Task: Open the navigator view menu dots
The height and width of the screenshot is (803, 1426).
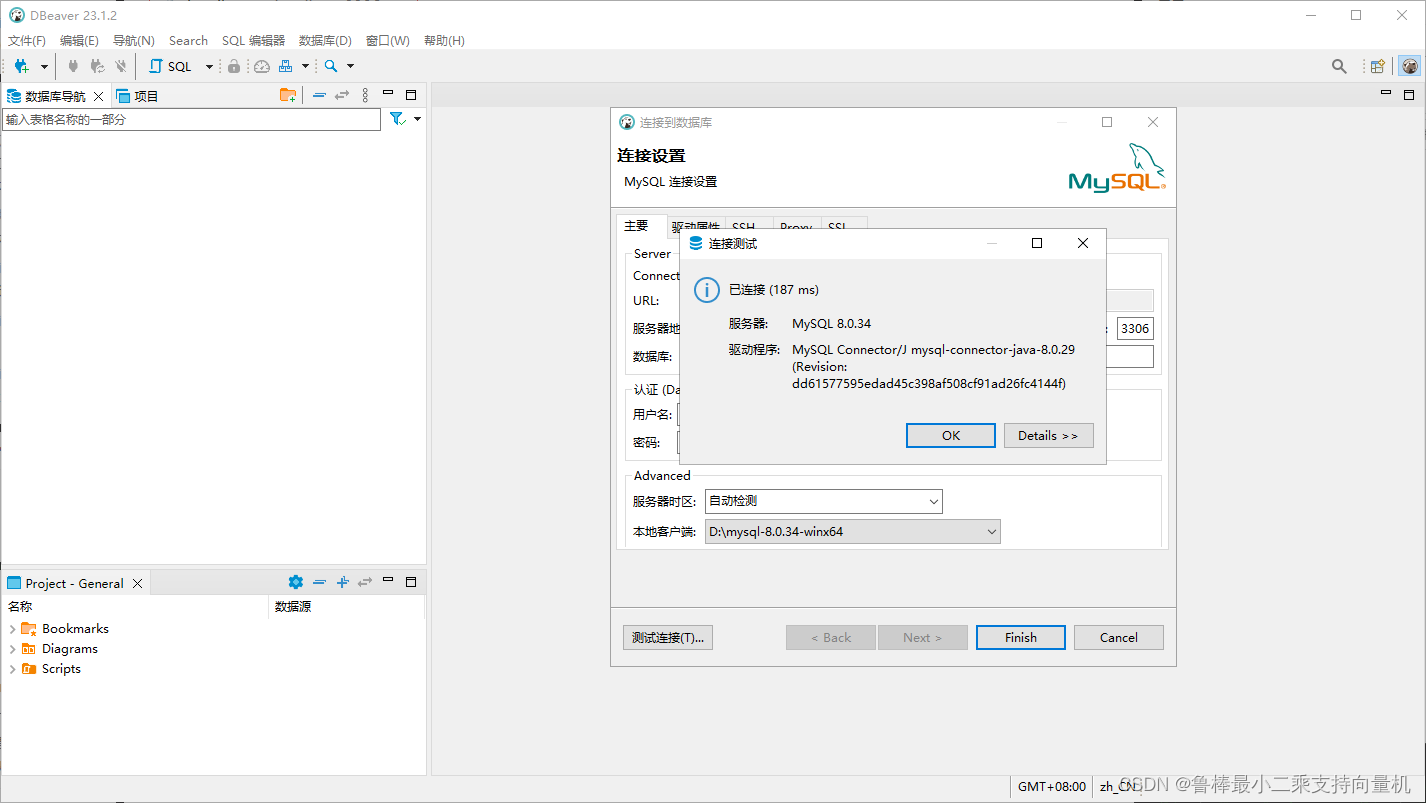Action: [365, 95]
